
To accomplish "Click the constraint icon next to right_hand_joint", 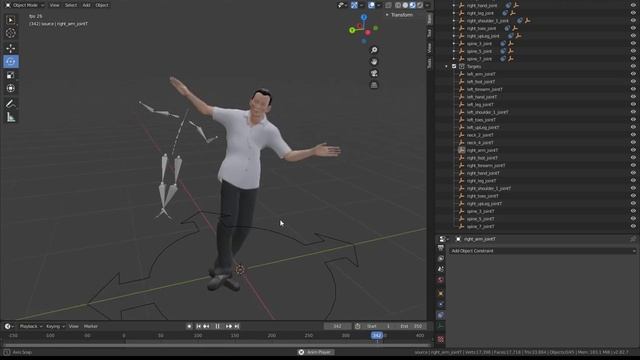I will pos(508,5).
